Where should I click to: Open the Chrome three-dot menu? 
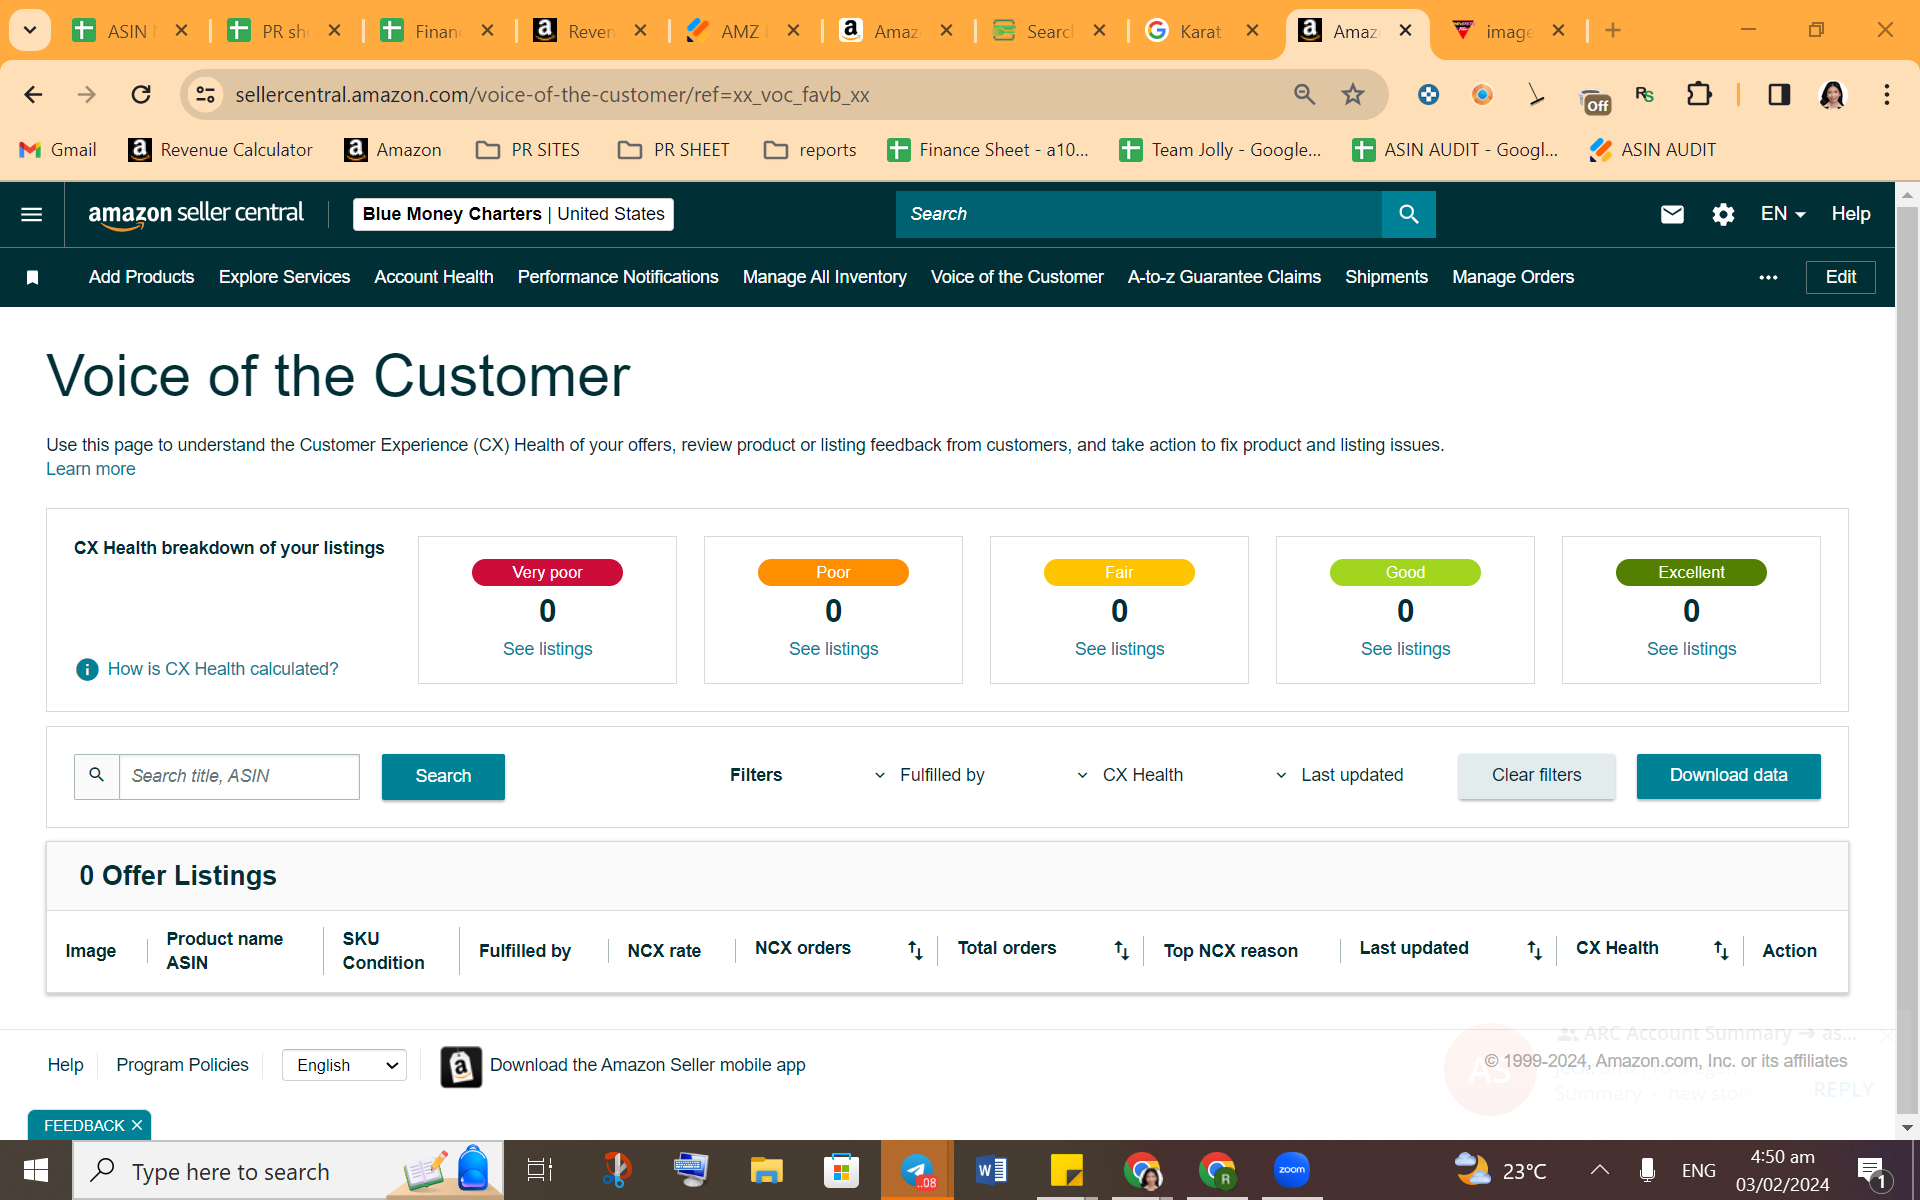(1887, 94)
